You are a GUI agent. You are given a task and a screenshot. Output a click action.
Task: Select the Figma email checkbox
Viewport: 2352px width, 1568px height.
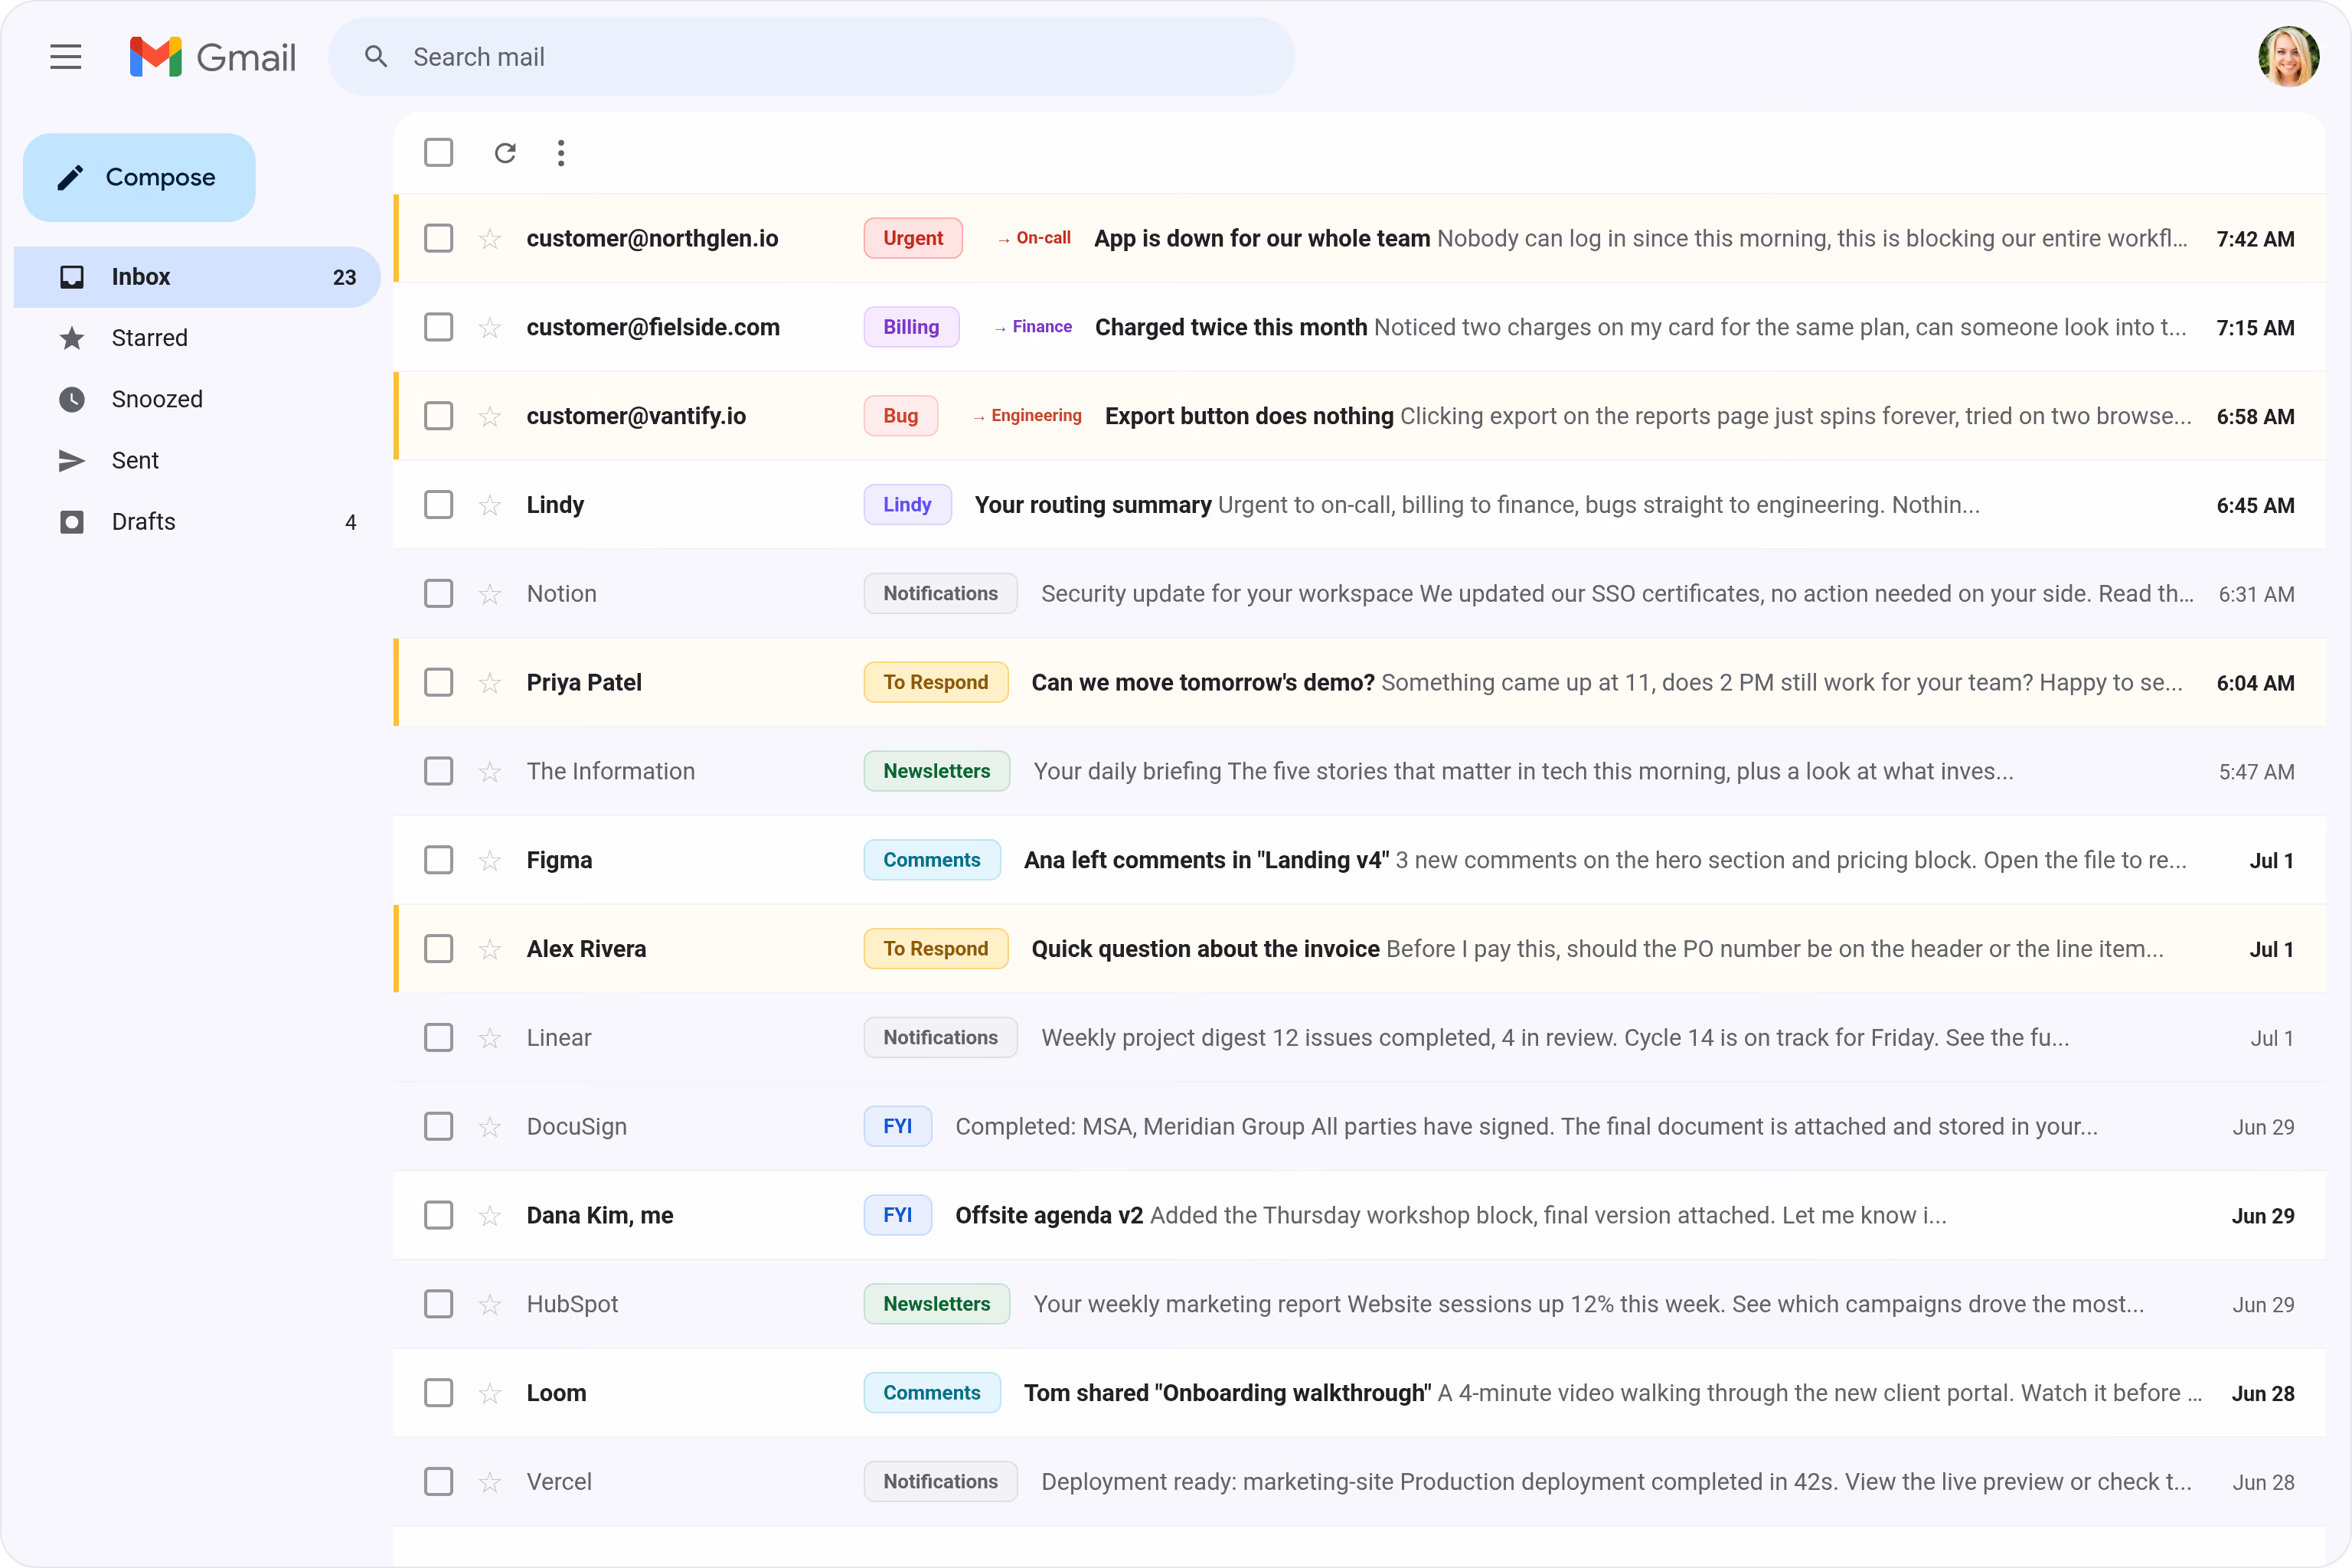pos(438,861)
